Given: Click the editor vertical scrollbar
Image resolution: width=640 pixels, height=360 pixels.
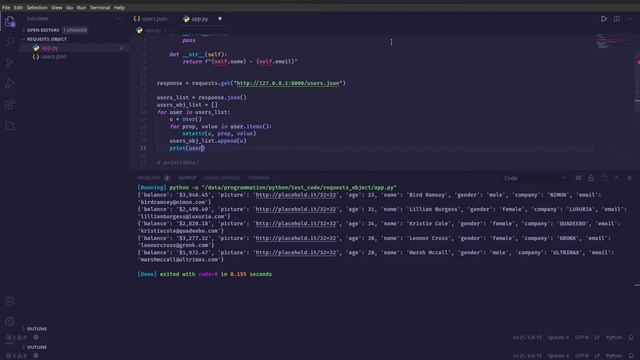Looking at the screenshot, I should point(637,102).
